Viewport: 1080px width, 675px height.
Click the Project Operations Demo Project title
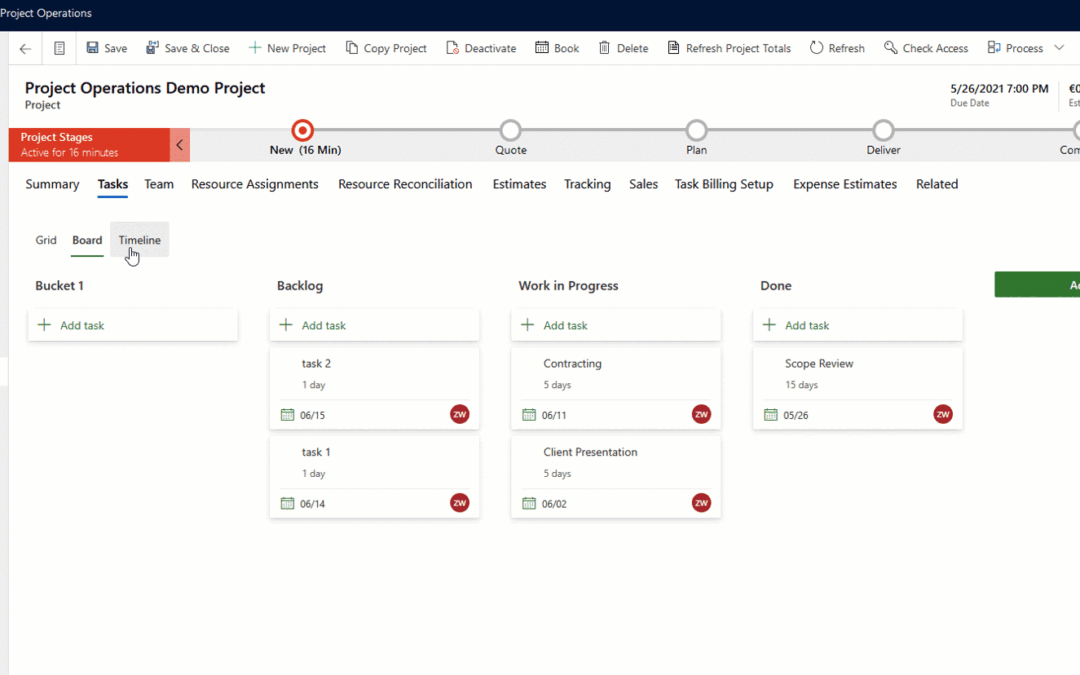pyautogui.click(x=145, y=88)
